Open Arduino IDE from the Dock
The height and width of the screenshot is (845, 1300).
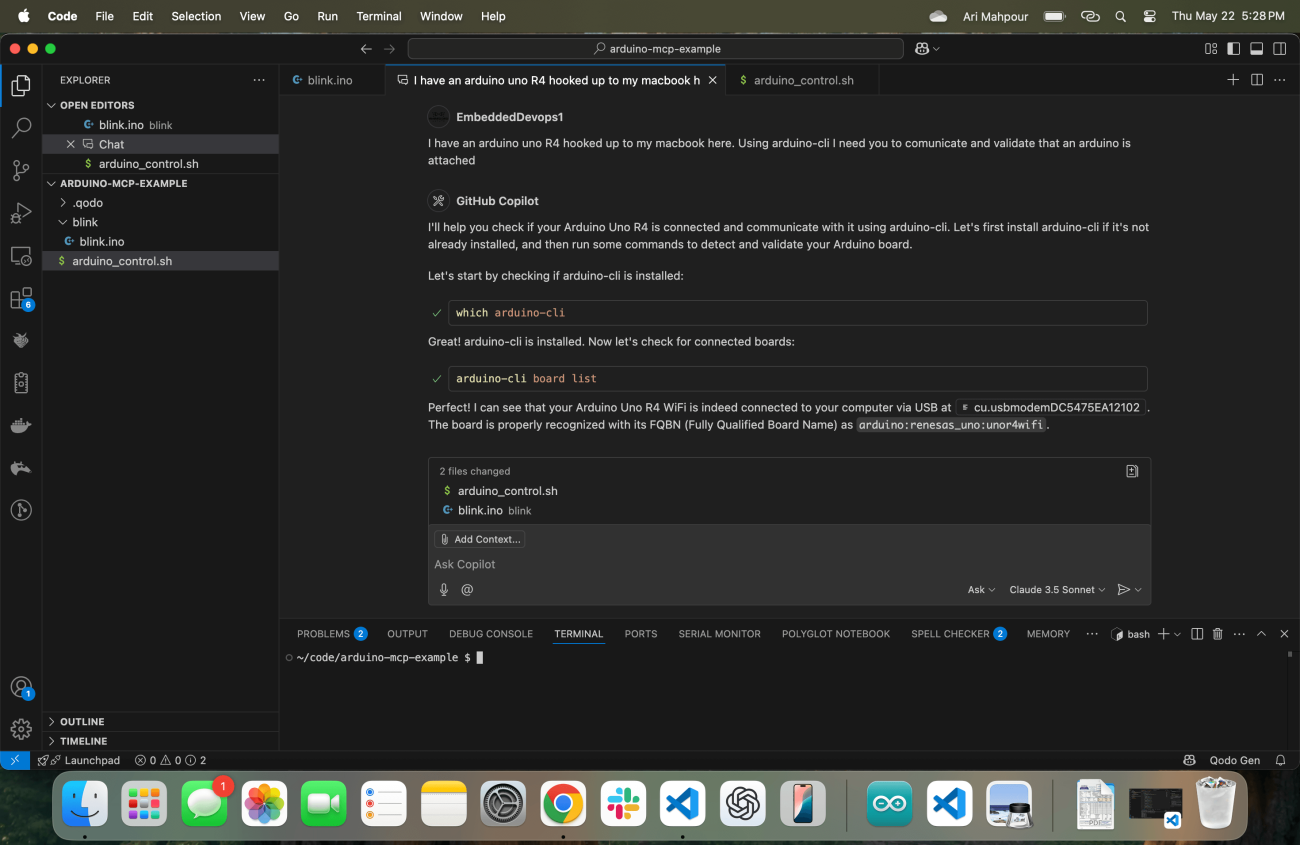click(x=889, y=804)
